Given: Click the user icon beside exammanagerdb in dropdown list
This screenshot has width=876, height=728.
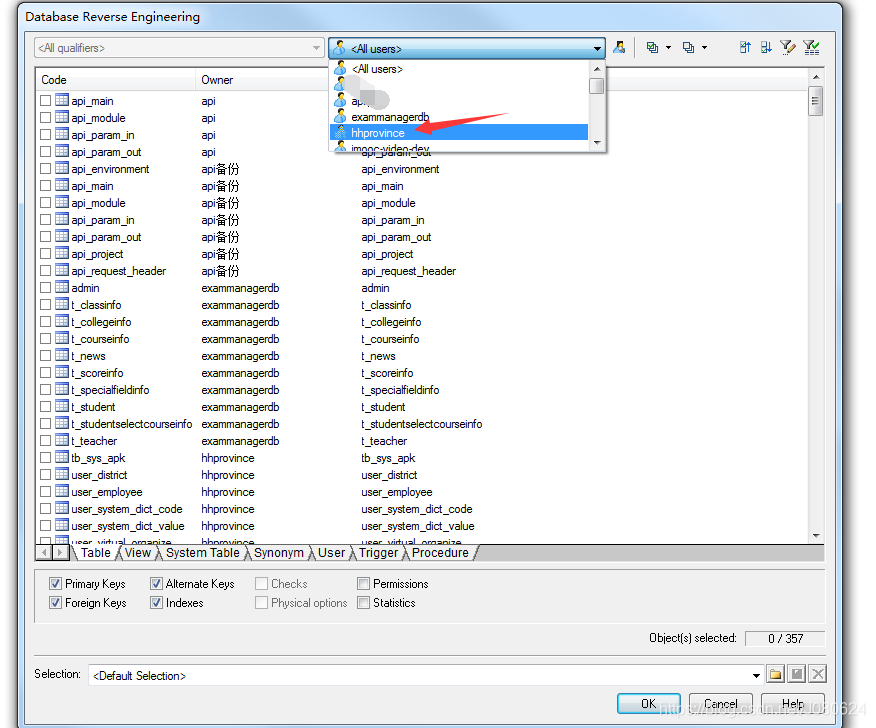Looking at the screenshot, I should point(340,117).
